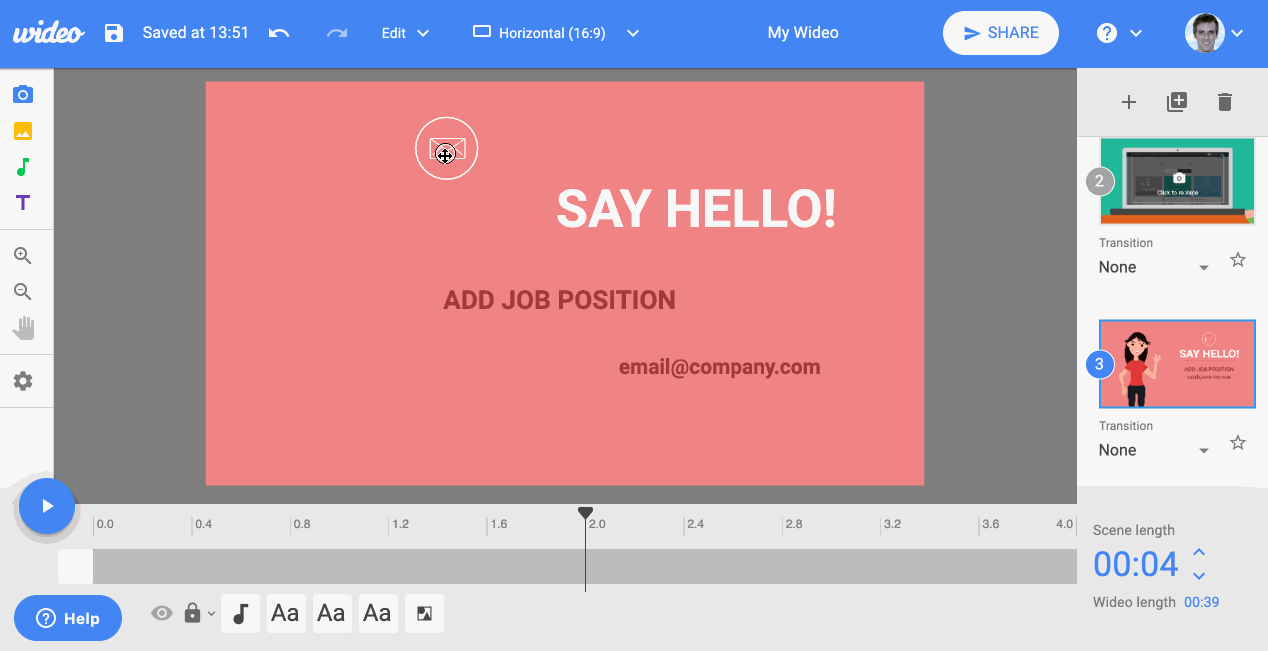Toggle the lock on timeline elements

[x=192, y=613]
